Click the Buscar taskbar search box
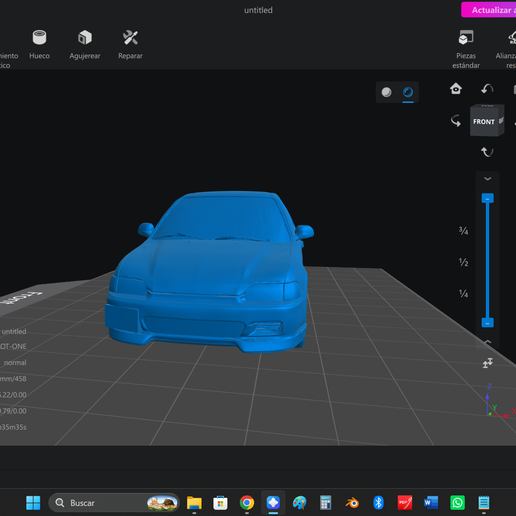 click(x=114, y=503)
